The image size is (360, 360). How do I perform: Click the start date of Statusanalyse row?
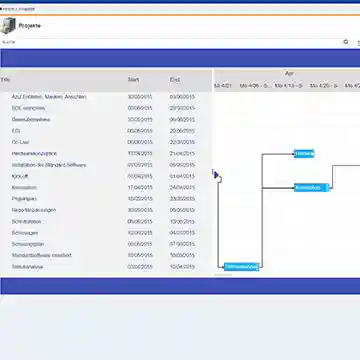tap(140, 267)
